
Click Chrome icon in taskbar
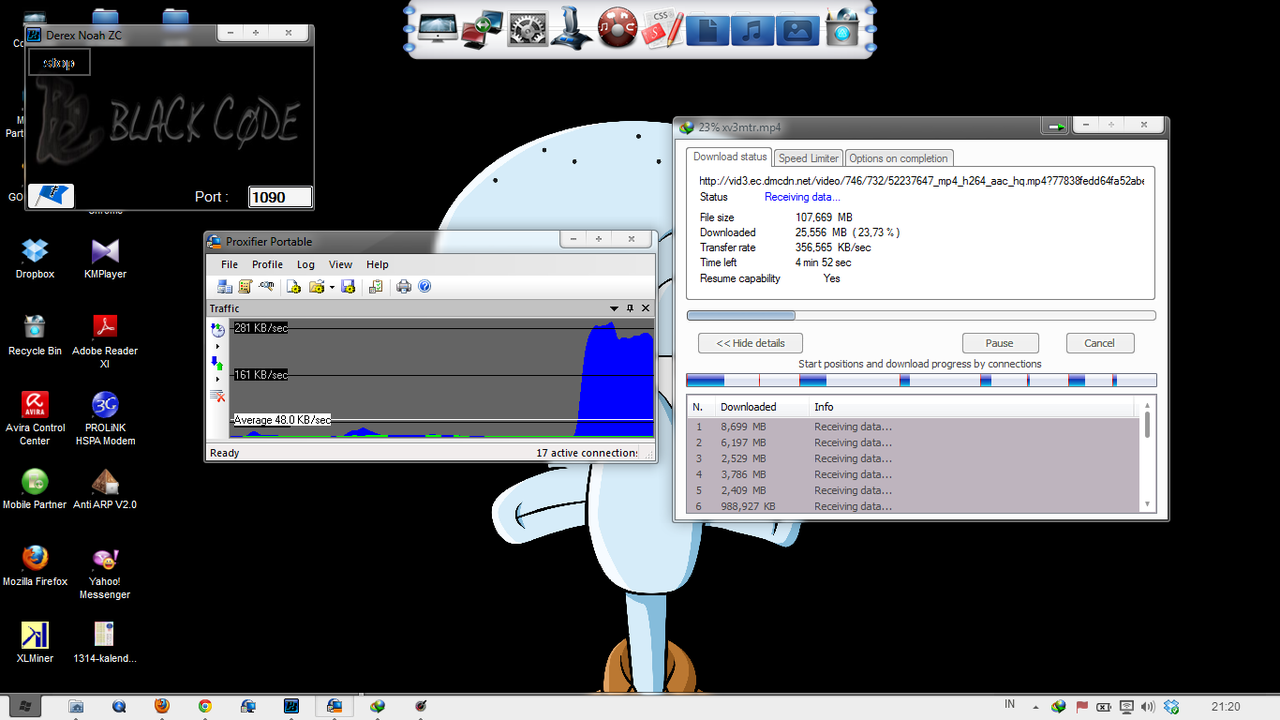[x=205, y=706]
